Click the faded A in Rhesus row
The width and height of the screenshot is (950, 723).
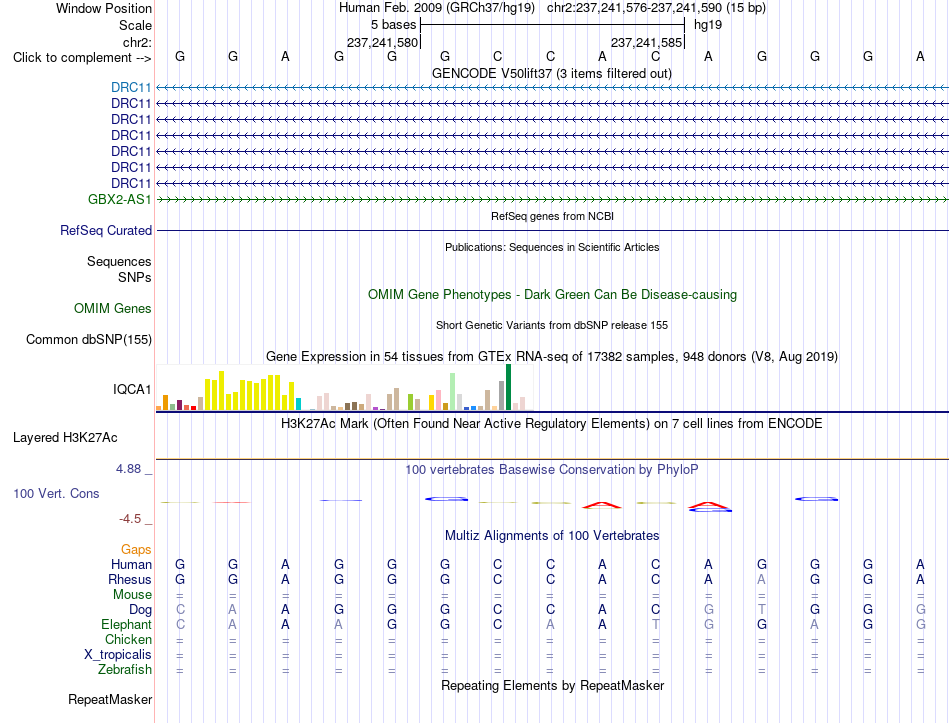[x=762, y=580]
